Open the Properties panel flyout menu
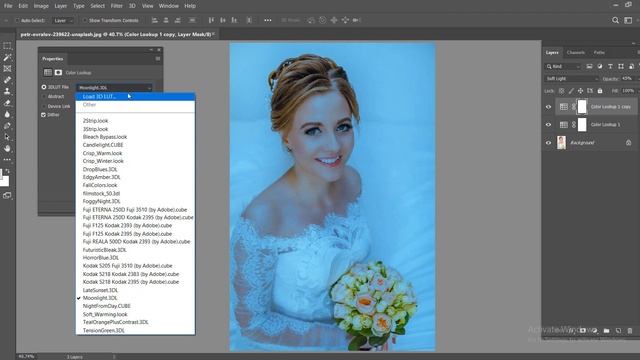Screen dimensions: 640x360 158,59
